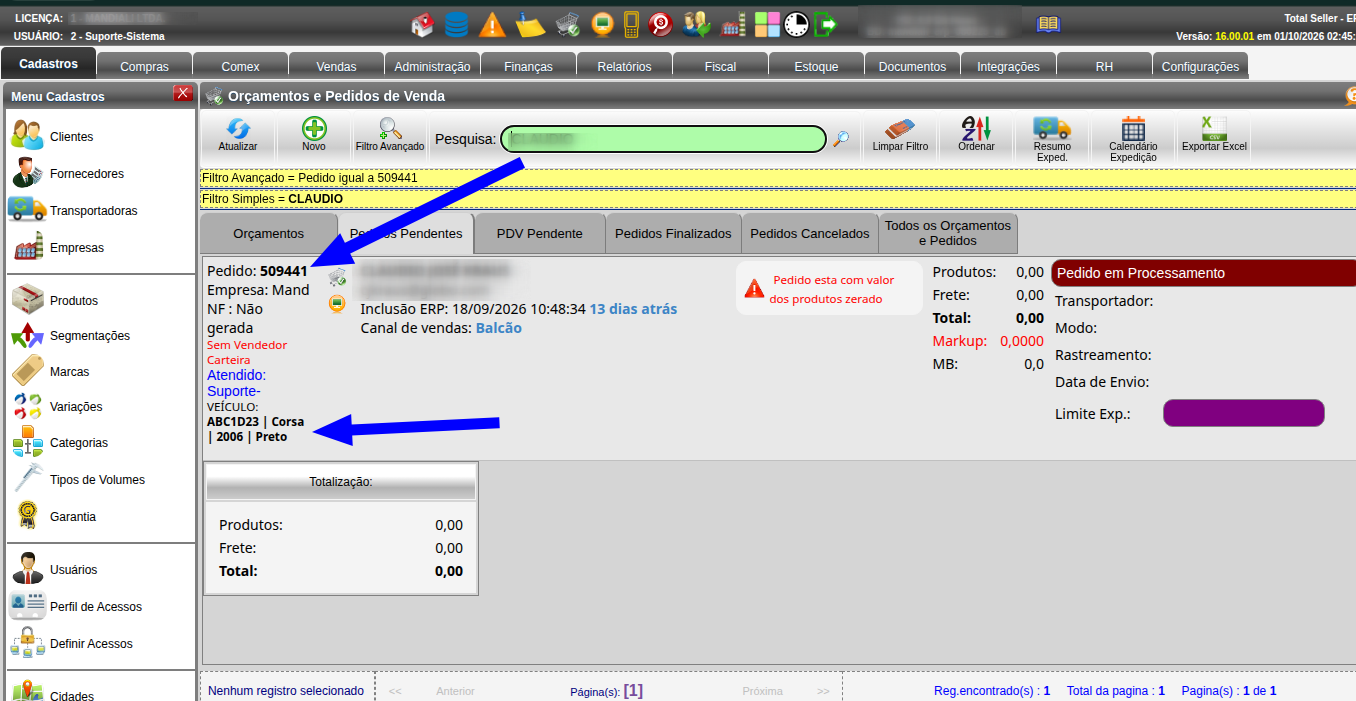Click page number [1] in pagination

(x=633, y=690)
